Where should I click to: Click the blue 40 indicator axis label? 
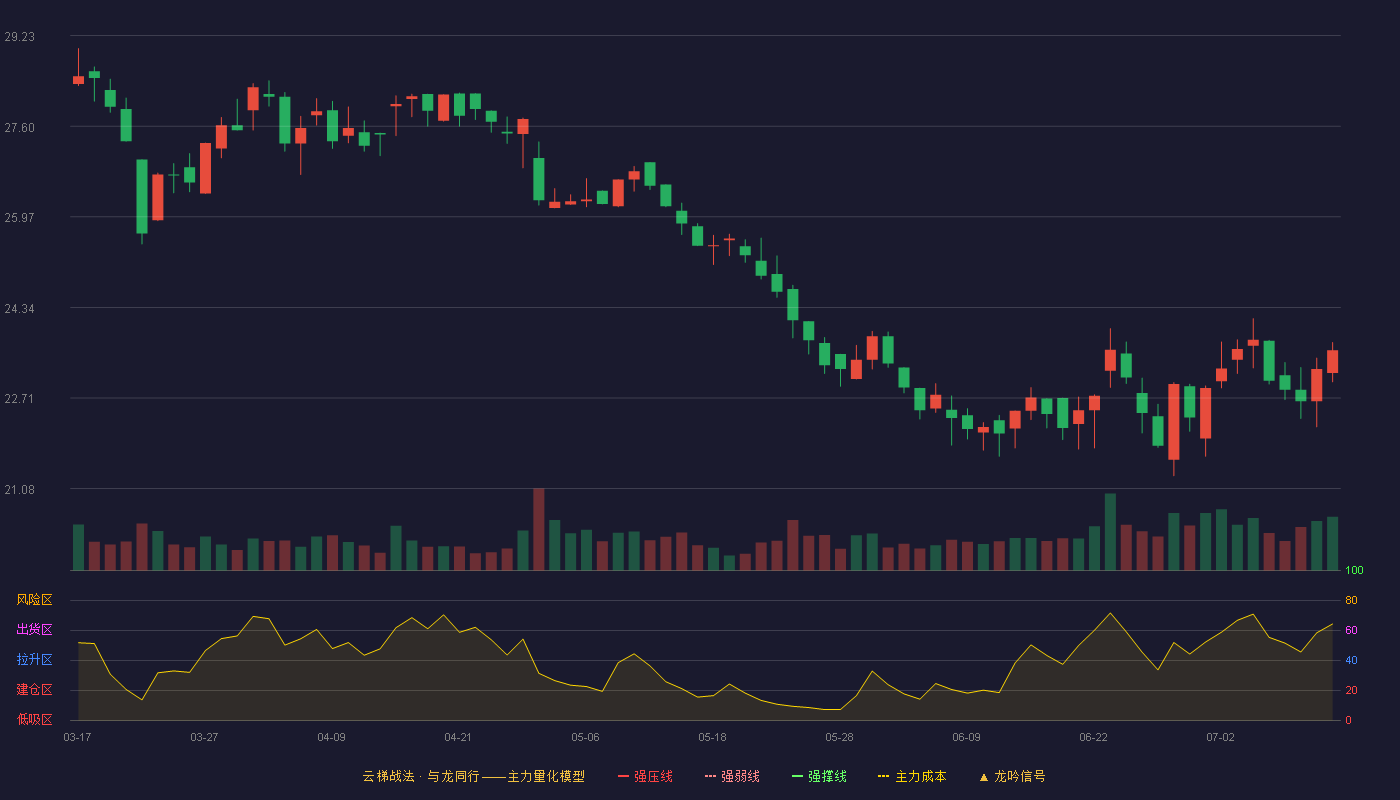1351,660
